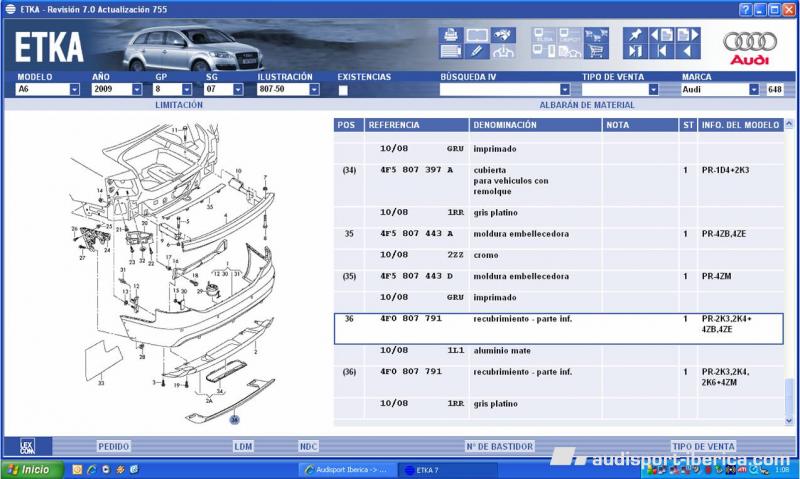The height and width of the screenshot is (479, 800).
Task: Click the printer icon in the toolbar
Action: 451,35
